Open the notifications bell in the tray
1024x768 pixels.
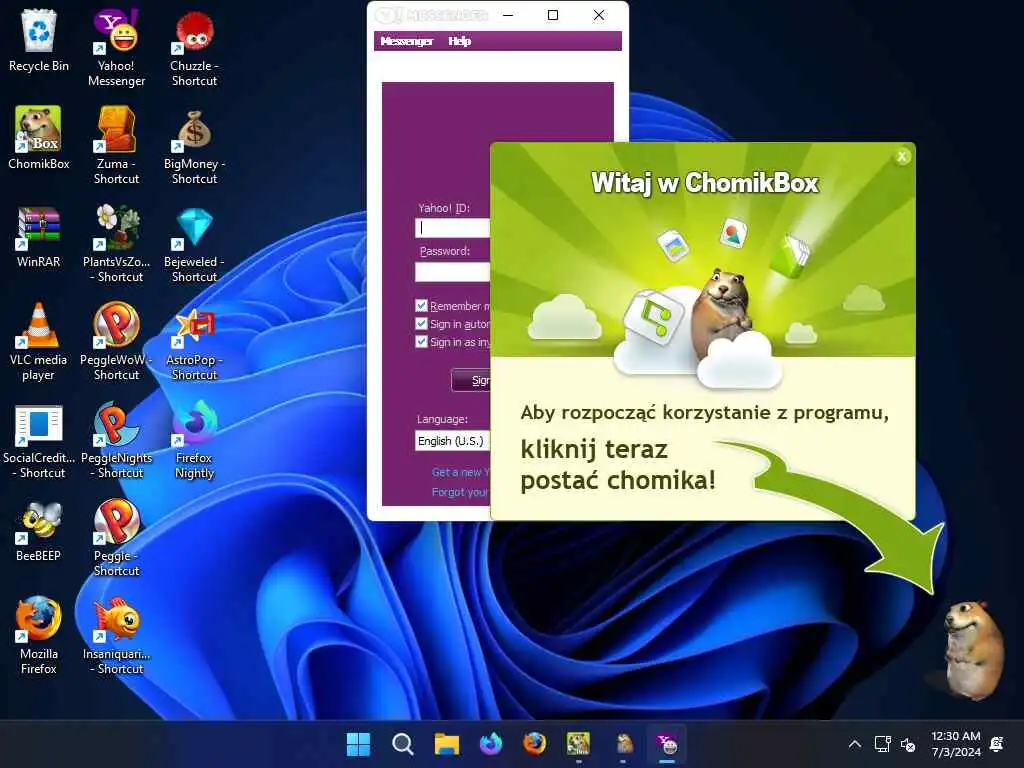click(x=997, y=744)
